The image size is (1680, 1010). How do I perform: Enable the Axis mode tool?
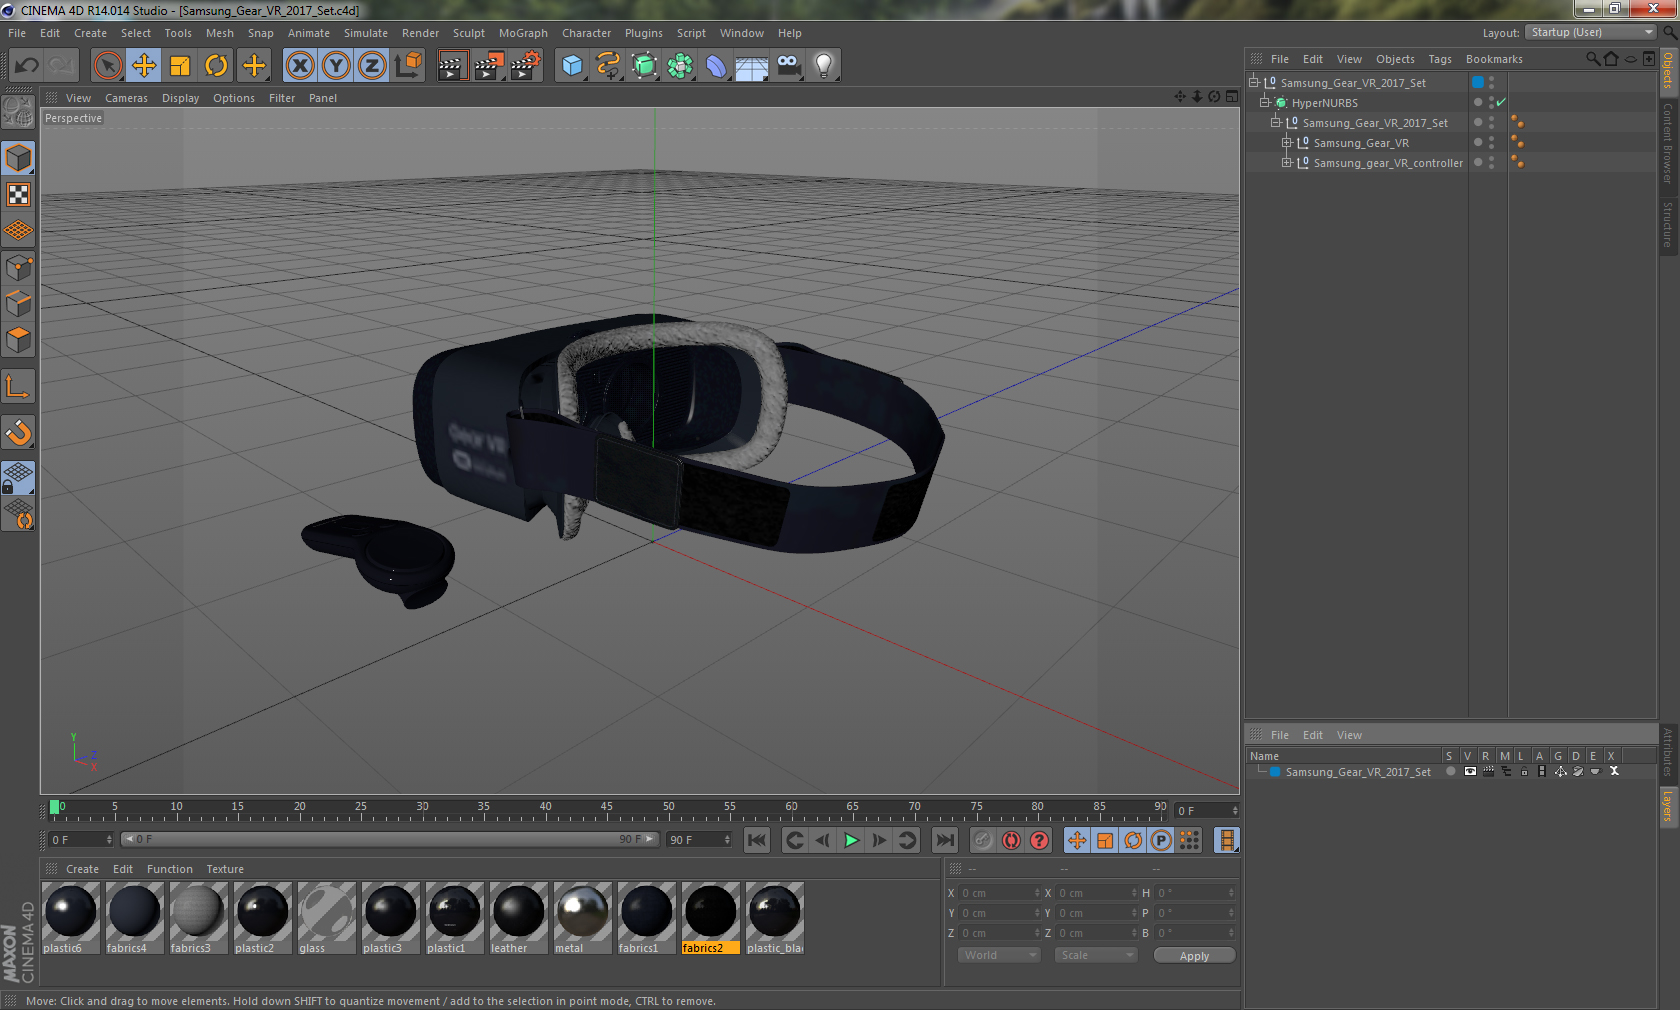[x=19, y=386]
